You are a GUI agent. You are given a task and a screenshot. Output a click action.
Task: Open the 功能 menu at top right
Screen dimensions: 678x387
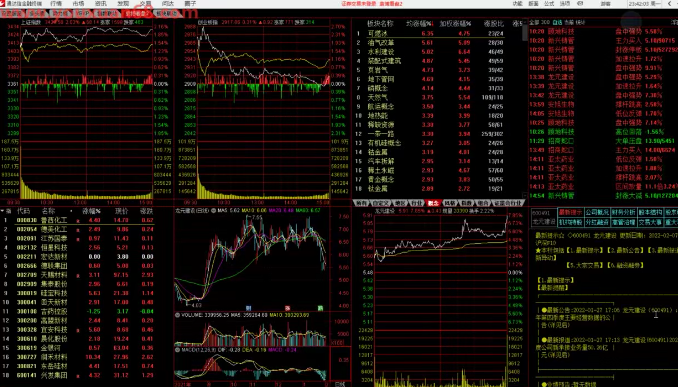518,3
